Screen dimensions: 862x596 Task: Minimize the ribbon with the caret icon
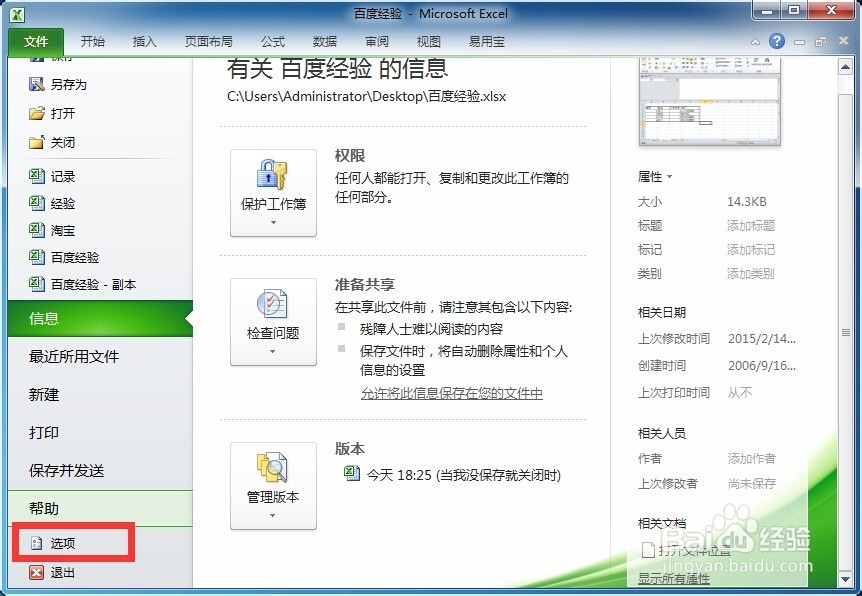coord(756,42)
